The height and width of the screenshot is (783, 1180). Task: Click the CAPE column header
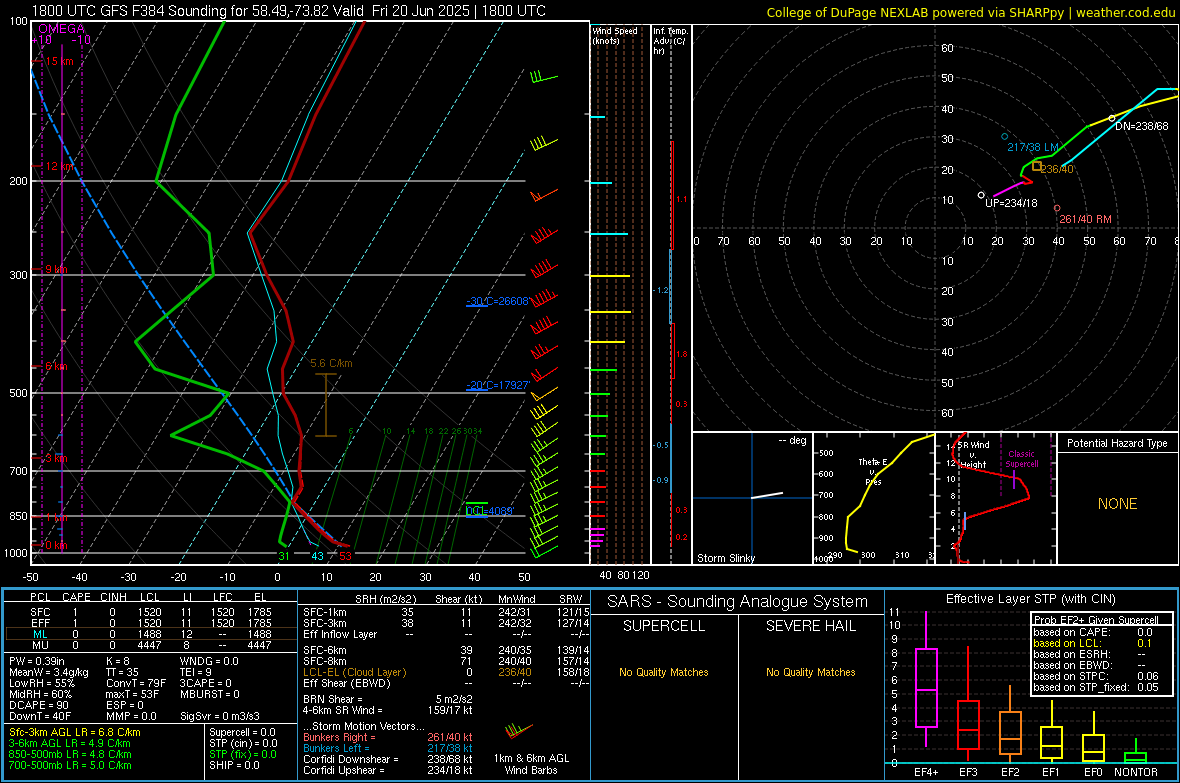76,598
